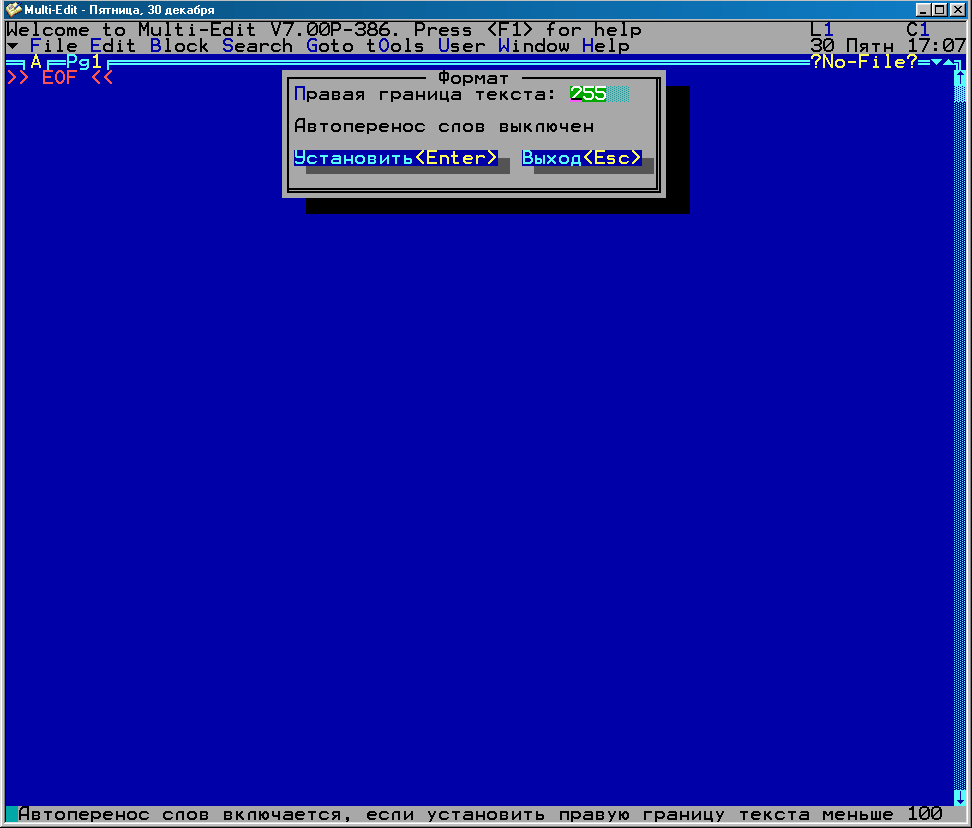Open the Edit menu
The width and height of the screenshot is (972, 828).
(113, 46)
